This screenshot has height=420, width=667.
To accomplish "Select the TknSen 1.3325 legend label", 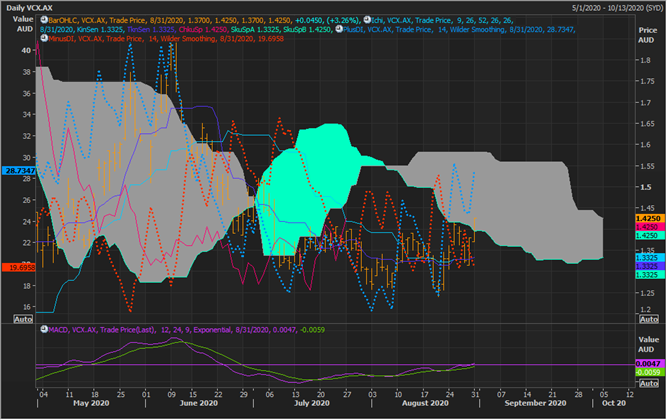I will pos(151,30).
